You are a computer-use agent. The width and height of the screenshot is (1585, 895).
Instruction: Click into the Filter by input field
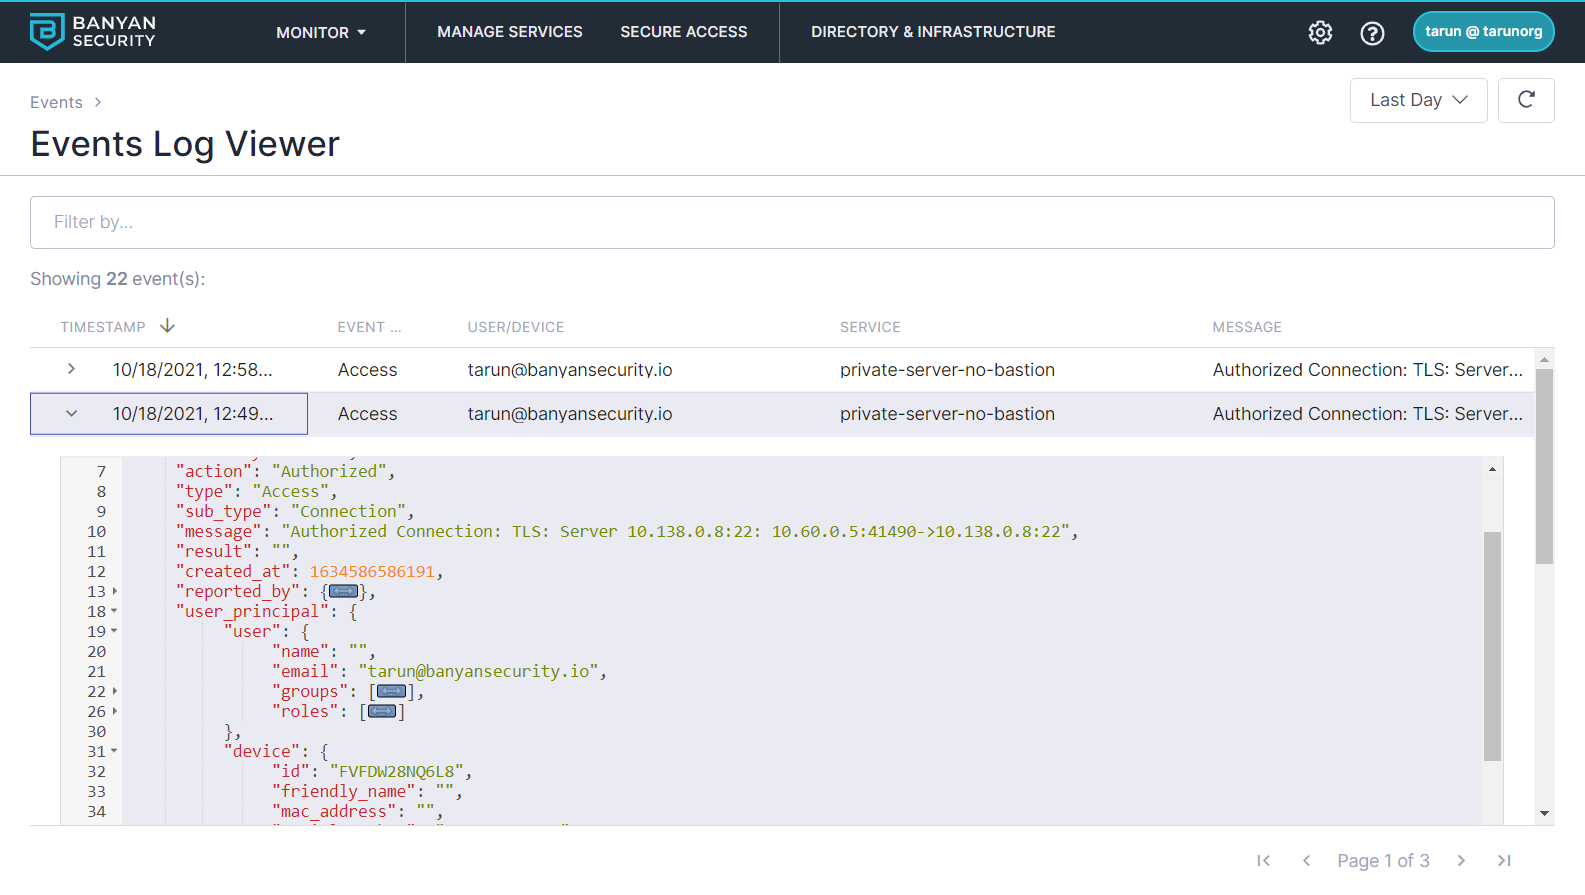[791, 222]
